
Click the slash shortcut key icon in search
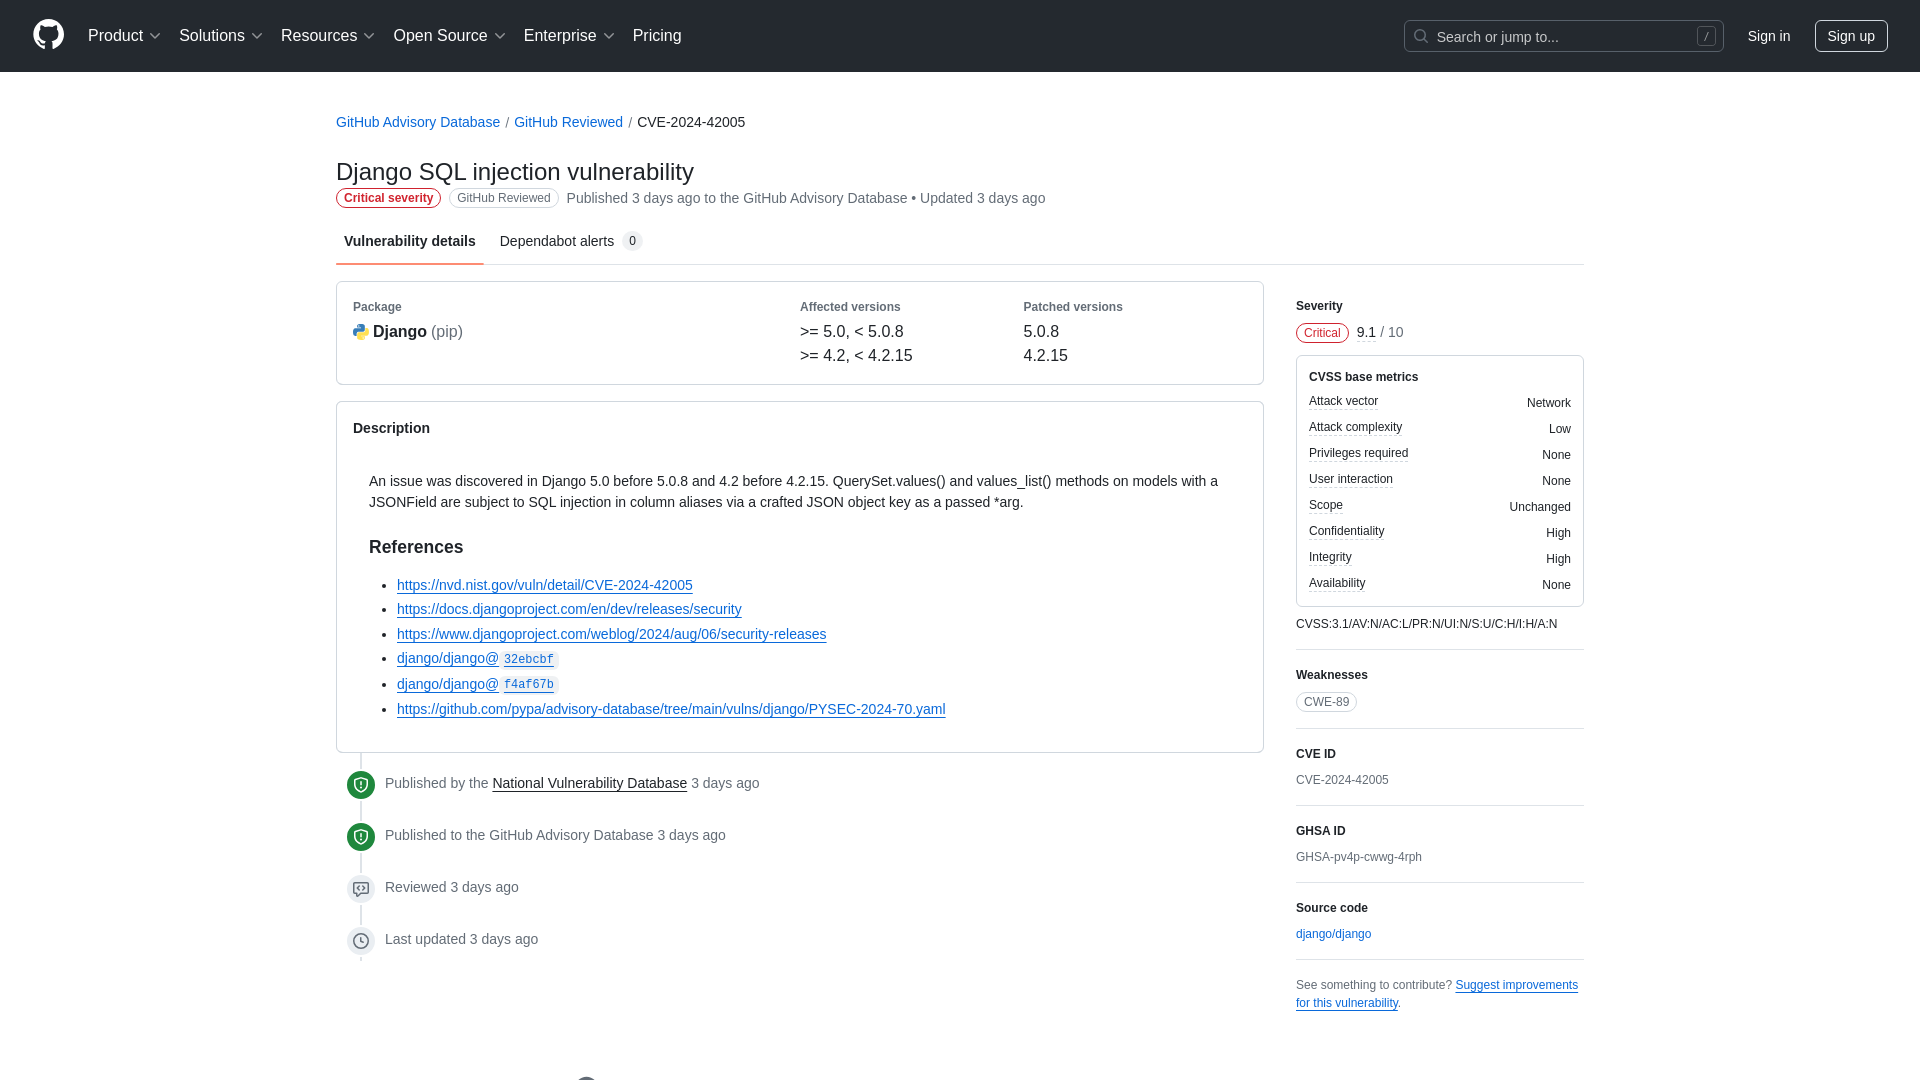click(x=1706, y=36)
